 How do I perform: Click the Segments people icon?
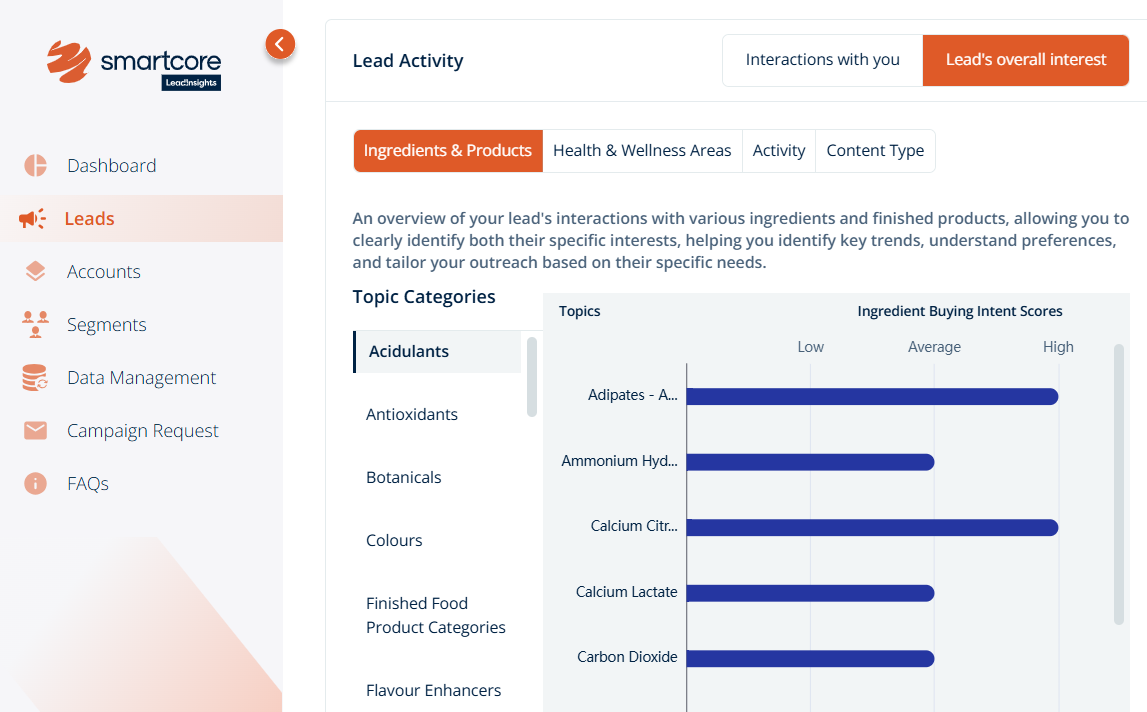pyautogui.click(x=36, y=324)
